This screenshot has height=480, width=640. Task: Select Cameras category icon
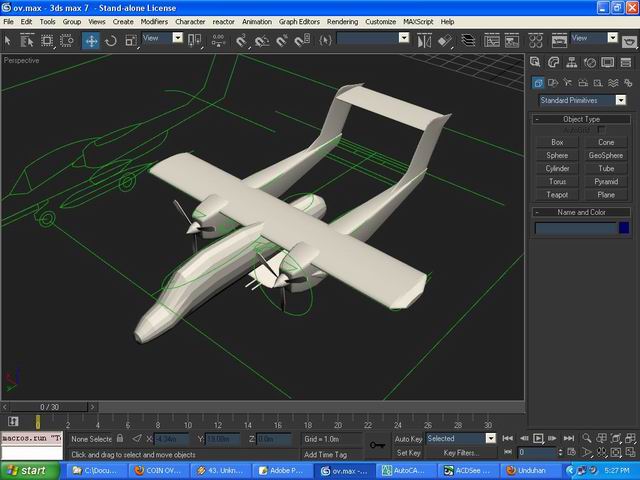point(583,83)
